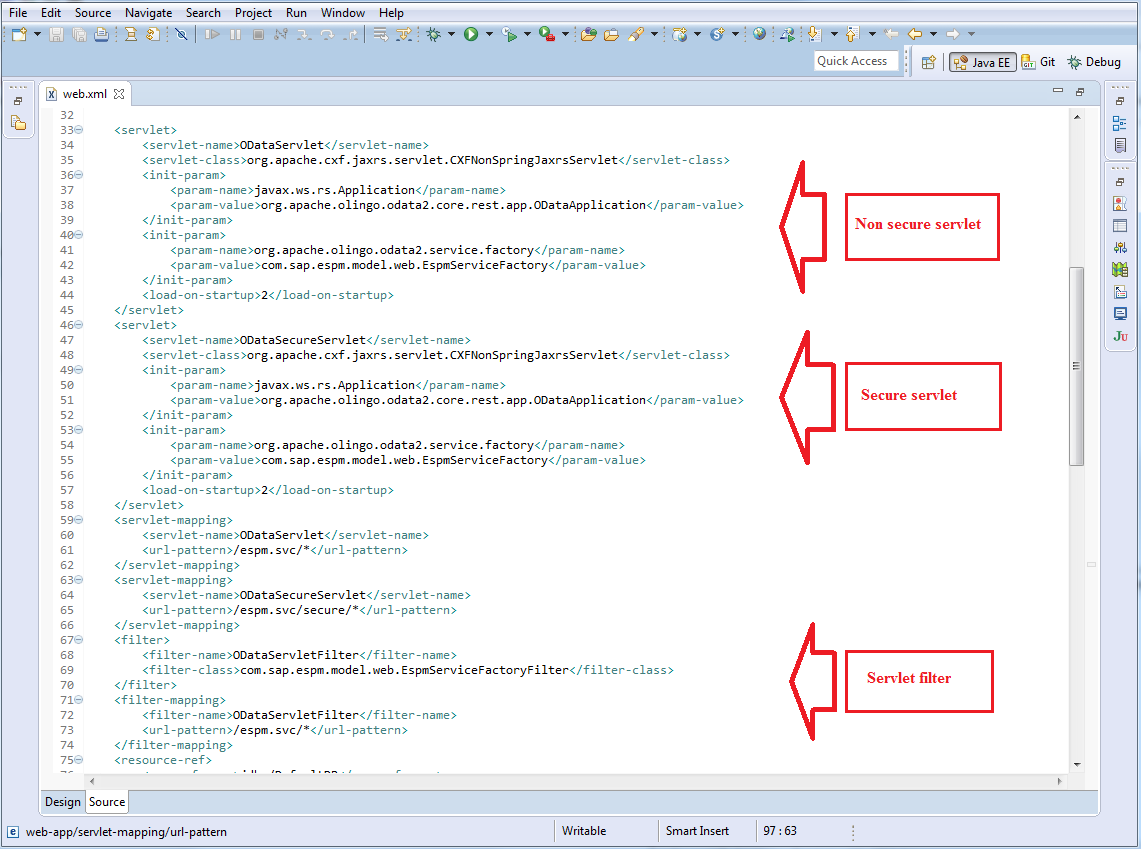The height and width of the screenshot is (851, 1141).
Task: Open the Run launch dropdown arrow
Action: pos(489,34)
